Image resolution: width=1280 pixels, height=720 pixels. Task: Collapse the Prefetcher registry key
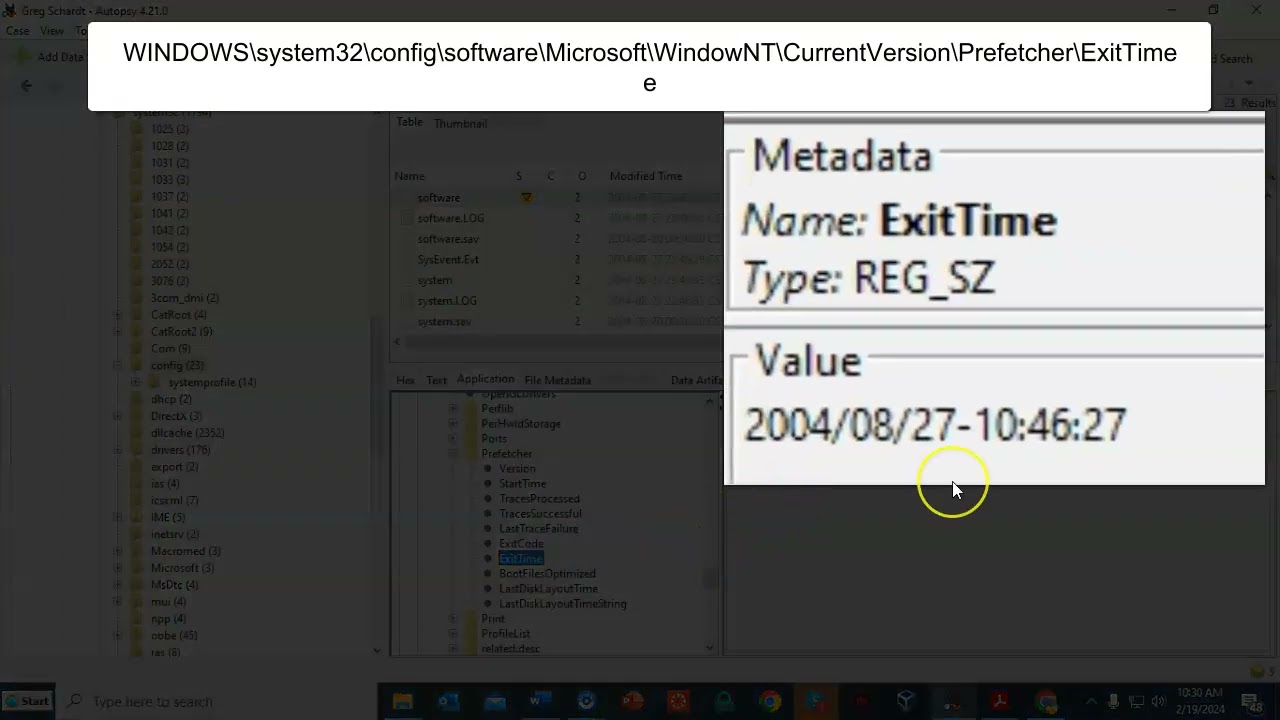click(x=453, y=454)
